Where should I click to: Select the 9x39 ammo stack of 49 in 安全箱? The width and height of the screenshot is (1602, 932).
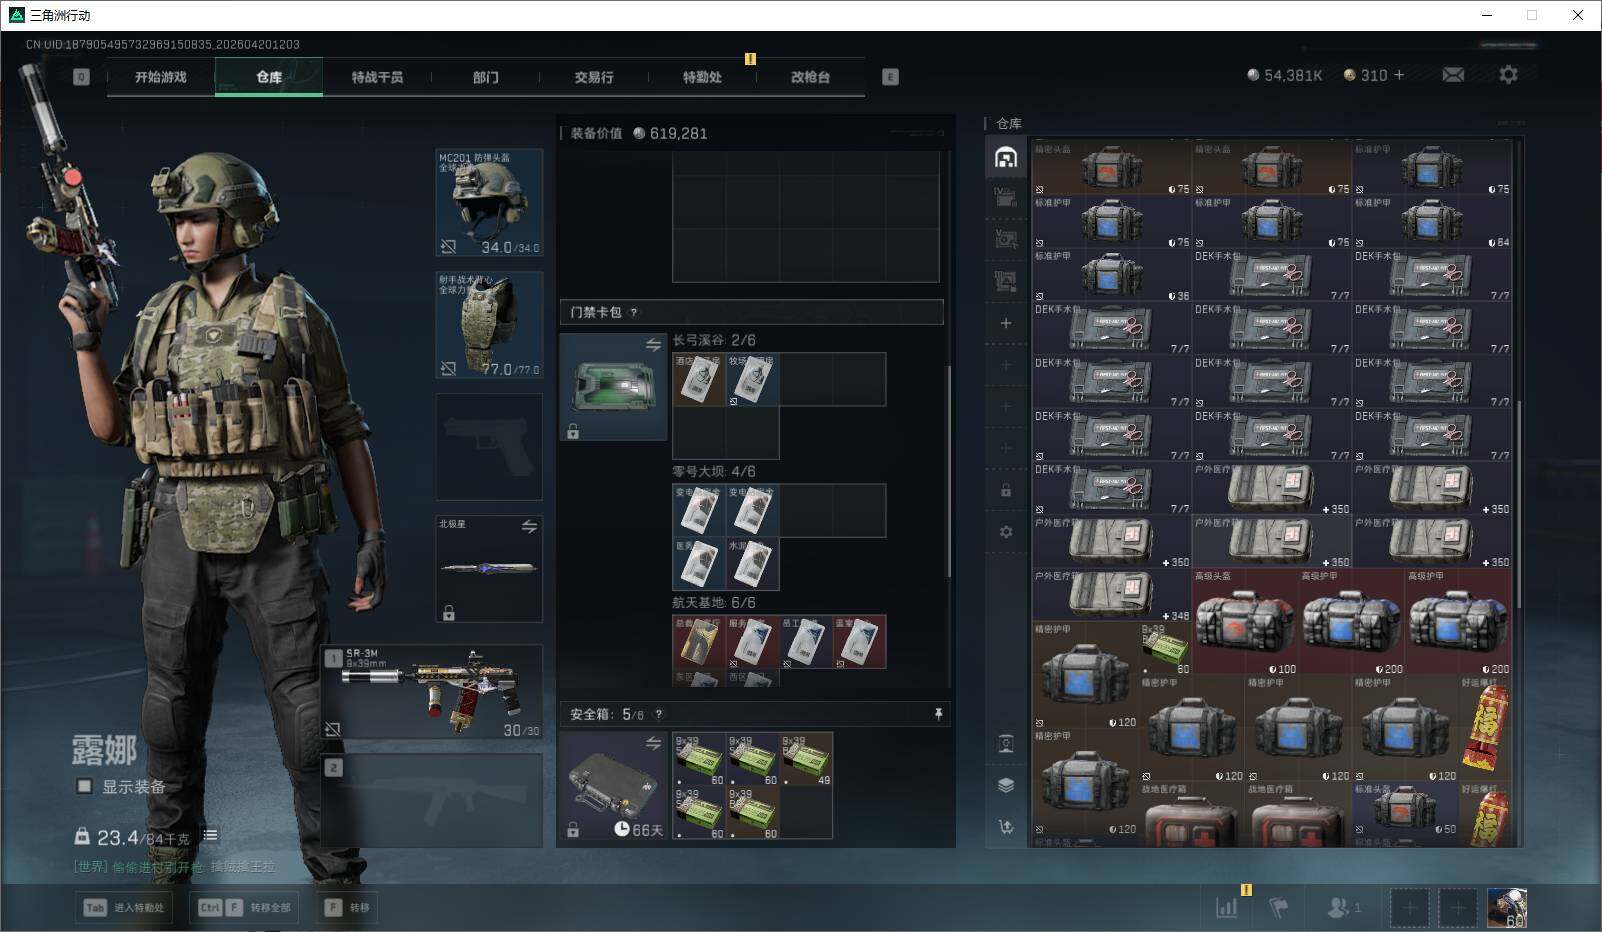(x=806, y=759)
